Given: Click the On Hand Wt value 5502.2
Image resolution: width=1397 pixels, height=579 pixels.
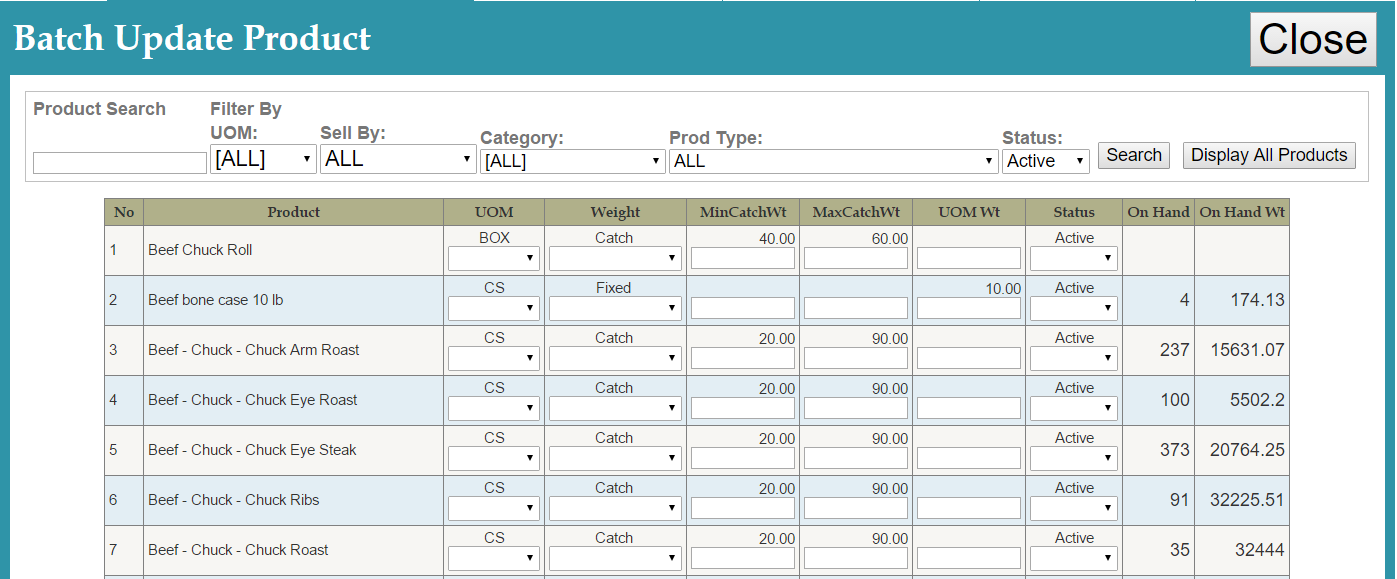Looking at the screenshot, I should coord(1257,400).
